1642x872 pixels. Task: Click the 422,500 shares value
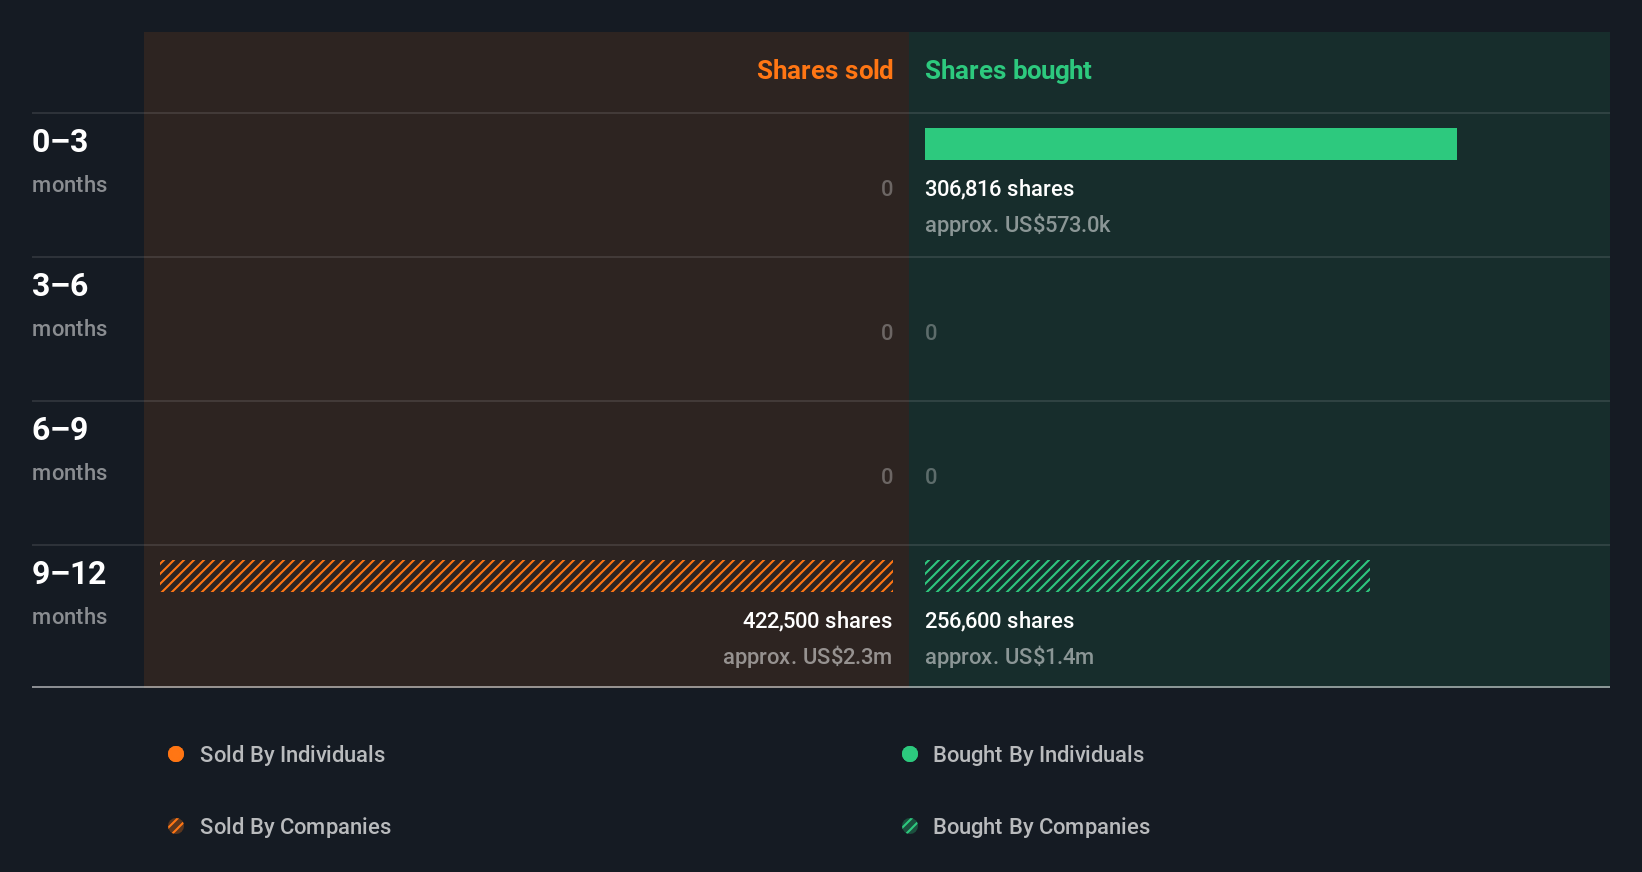pyautogui.click(x=817, y=621)
